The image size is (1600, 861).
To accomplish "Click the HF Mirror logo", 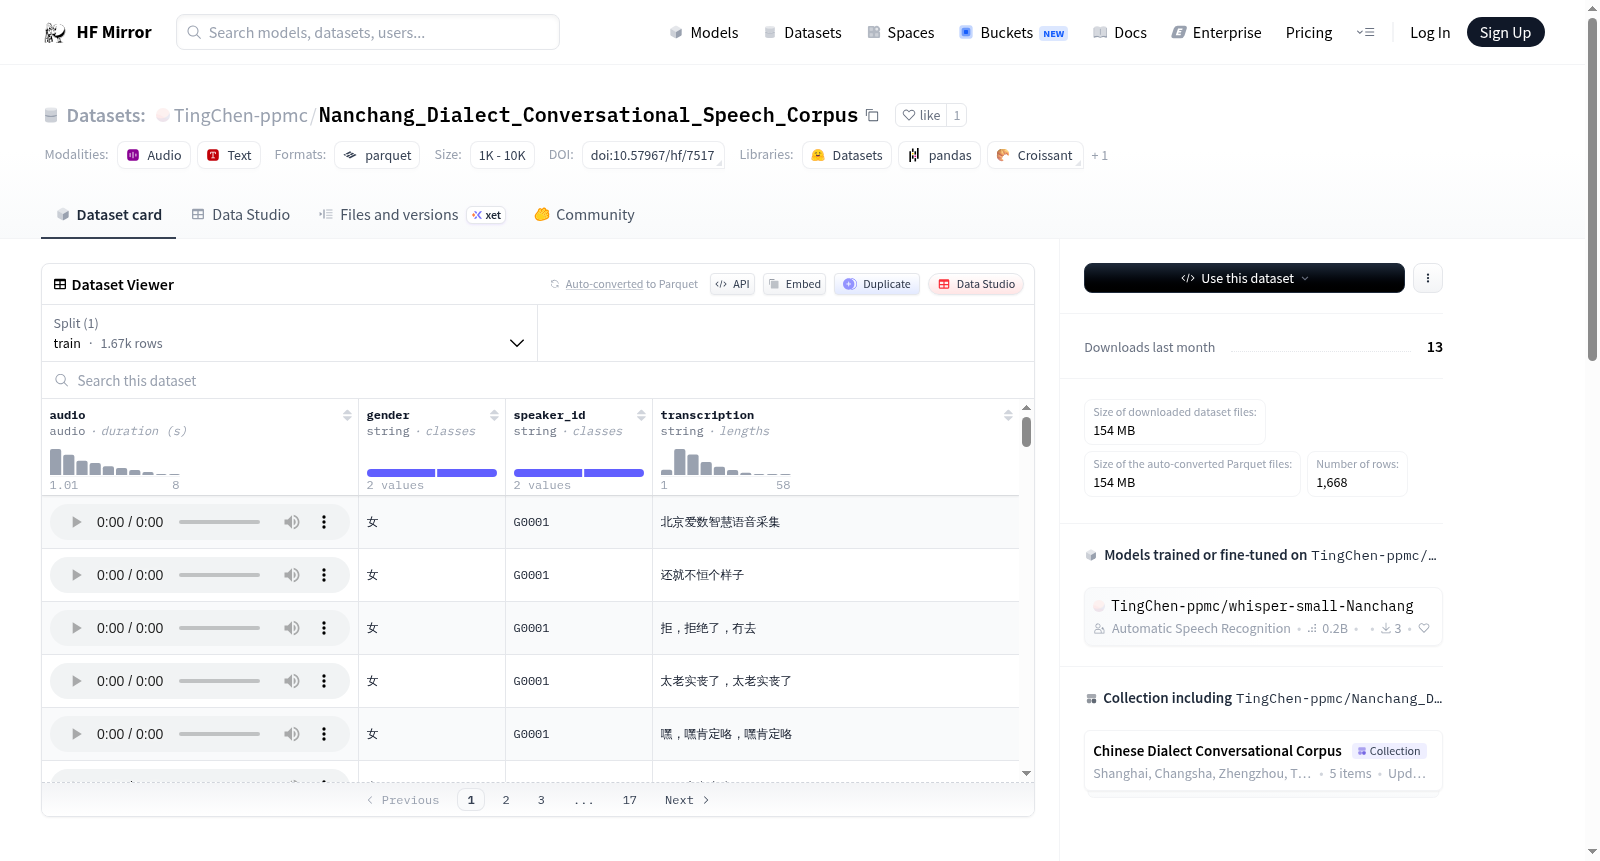I will [x=97, y=32].
